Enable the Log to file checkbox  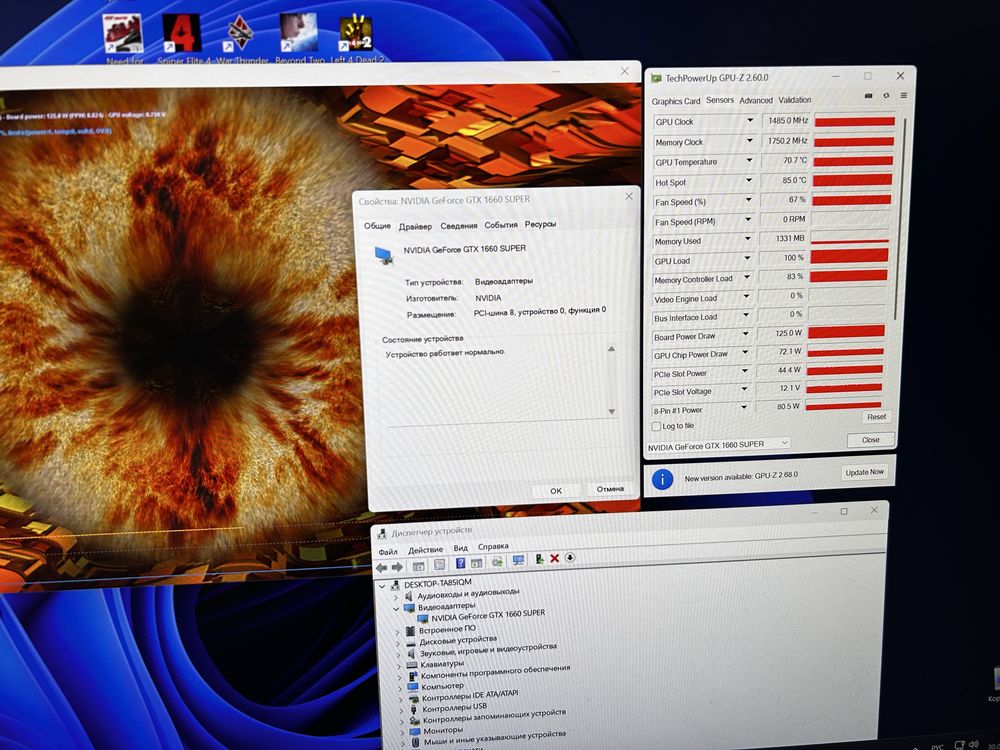656,426
